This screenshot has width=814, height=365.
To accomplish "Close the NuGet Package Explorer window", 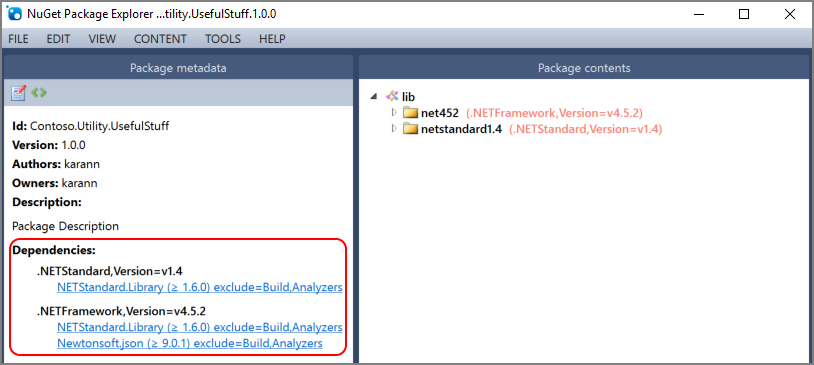I will (790, 14).
